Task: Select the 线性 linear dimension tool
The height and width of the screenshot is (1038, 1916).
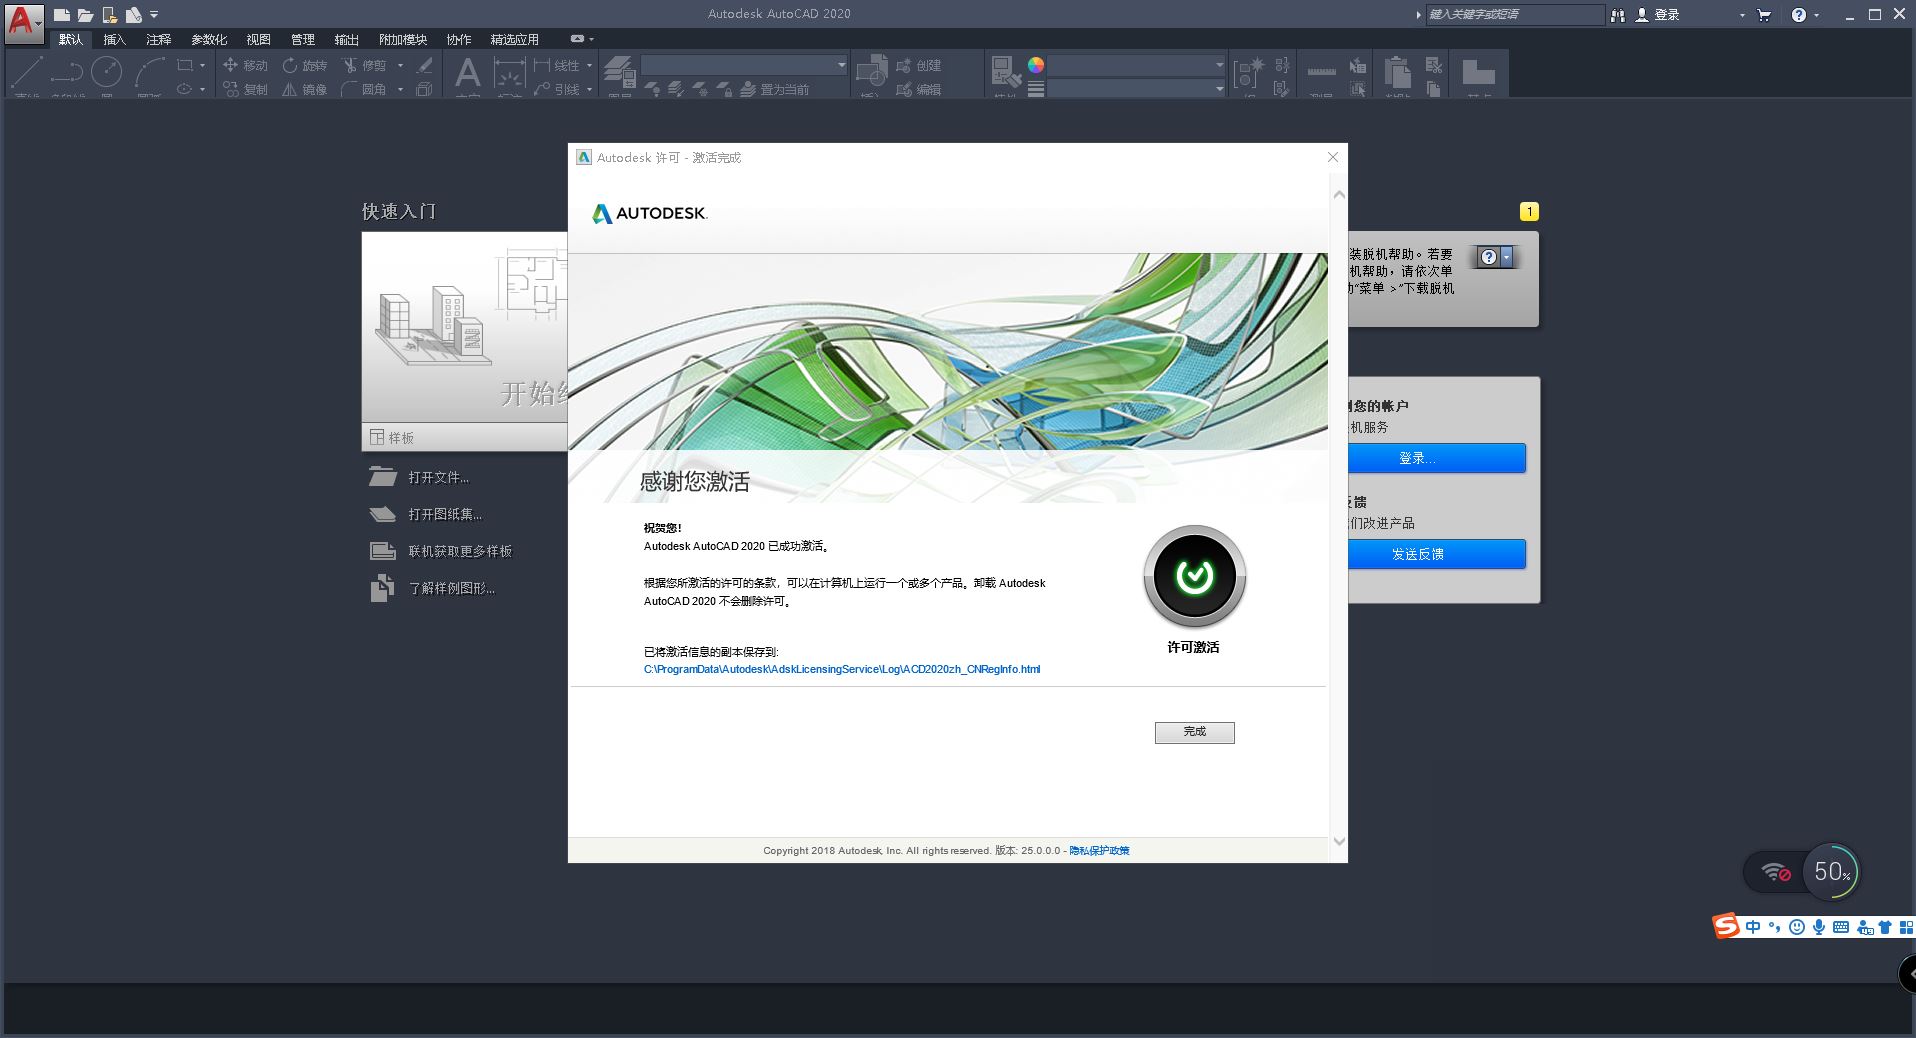Action: 557,65
